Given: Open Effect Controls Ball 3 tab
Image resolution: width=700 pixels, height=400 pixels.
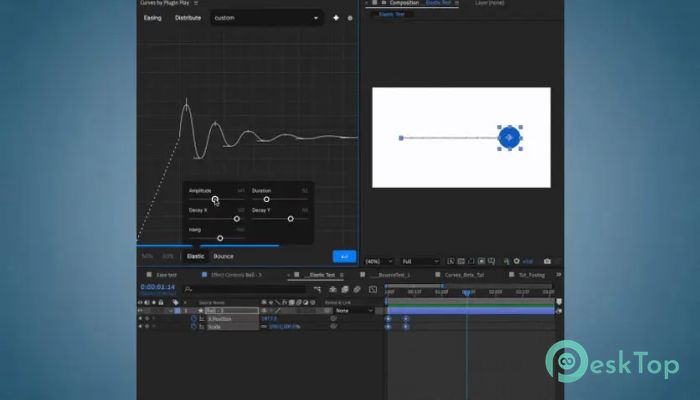Looking at the screenshot, I should (x=236, y=275).
